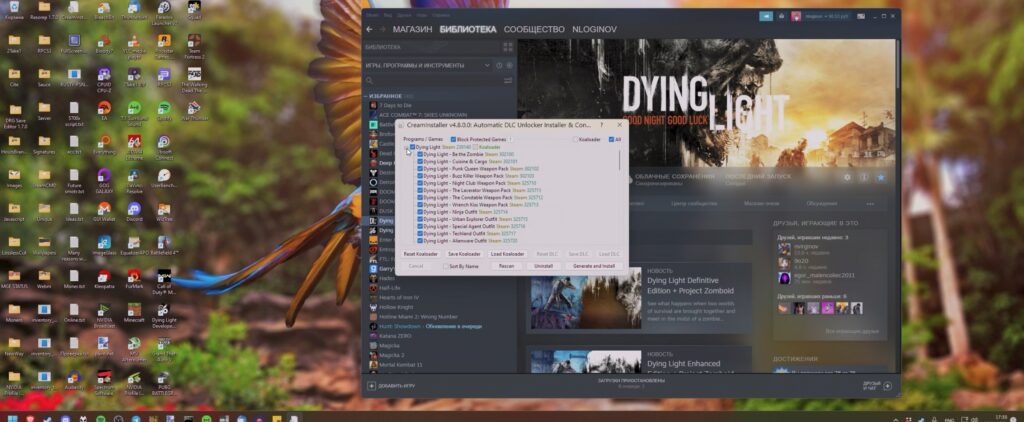This screenshot has width=1024, height=422.
Task: Open Steam announcements megaphone button
Action: [x=765, y=16]
